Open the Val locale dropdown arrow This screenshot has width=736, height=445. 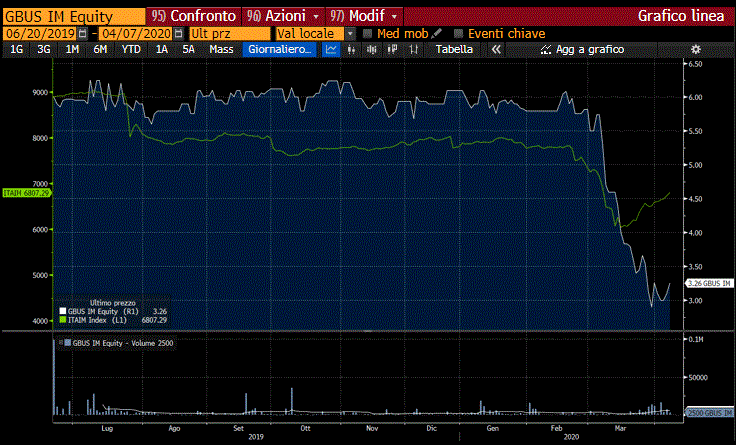pos(350,34)
